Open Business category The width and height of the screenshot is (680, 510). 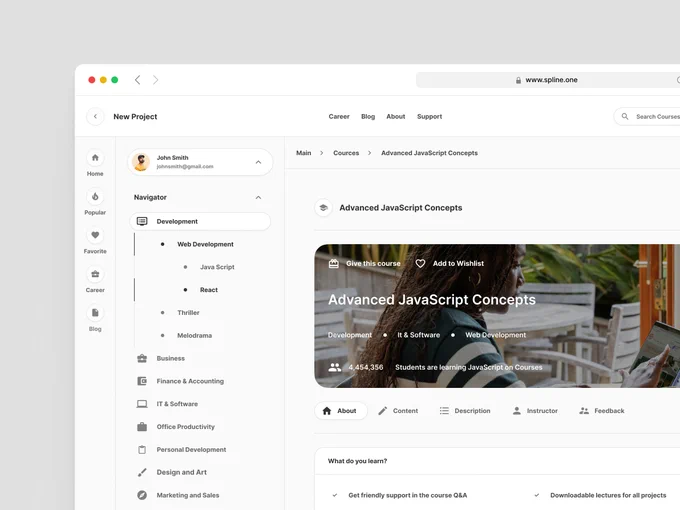pos(170,358)
